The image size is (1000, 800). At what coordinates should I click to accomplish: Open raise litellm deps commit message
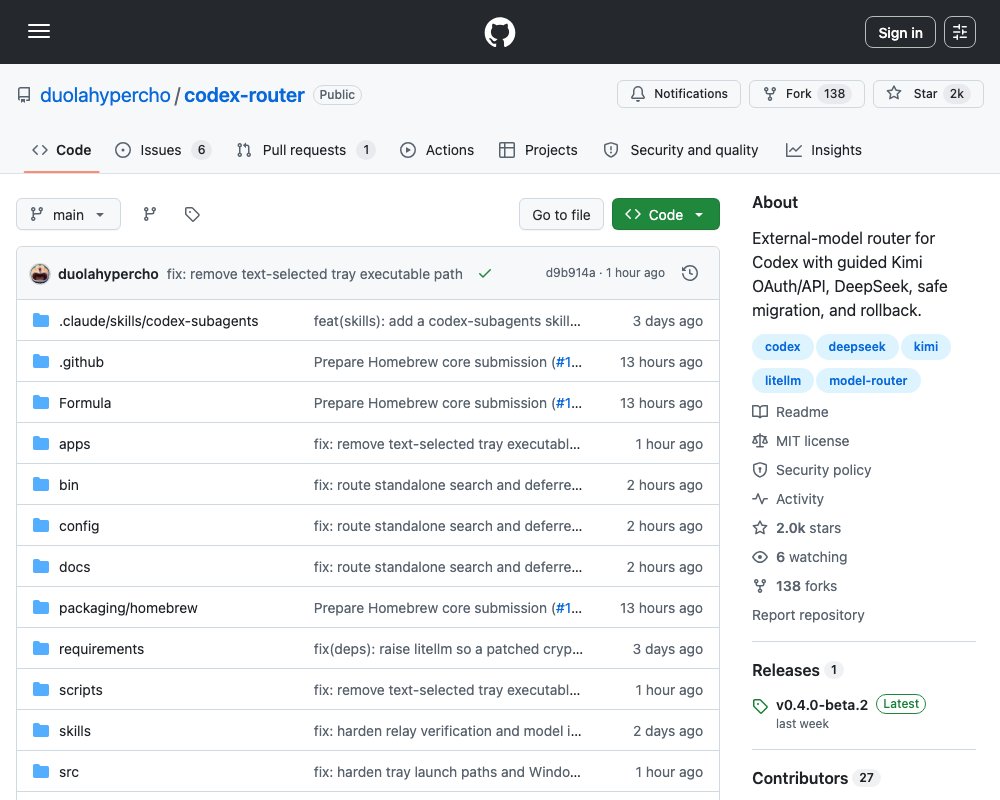[x=448, y=649]
